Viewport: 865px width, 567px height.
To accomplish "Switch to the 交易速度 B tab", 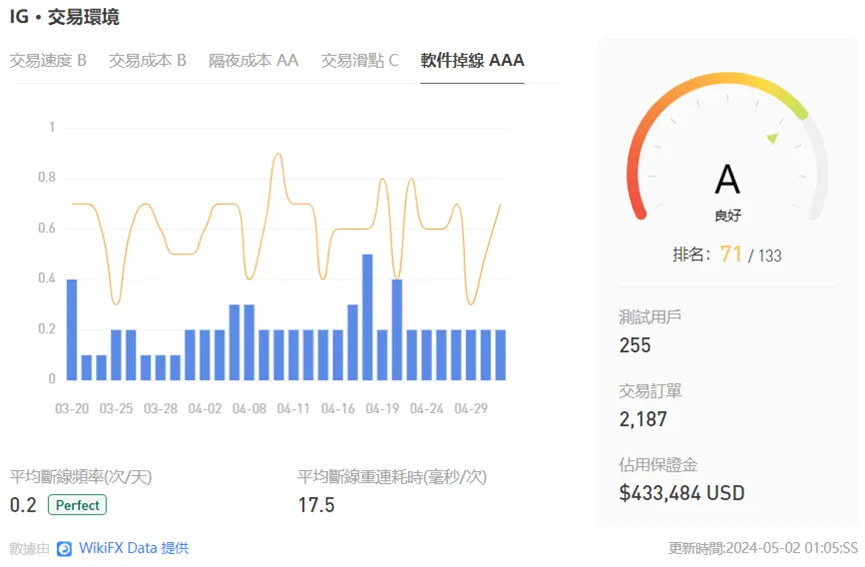I will [48, 60].
